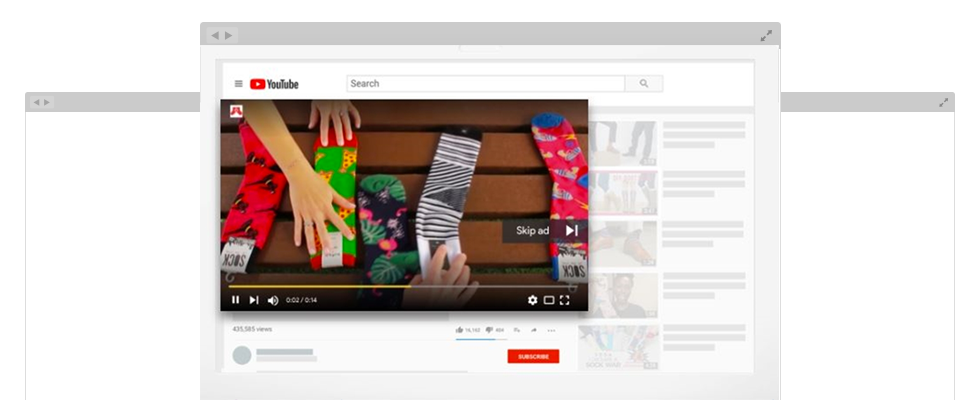Go forward in the rear browser window

coord(46,102)
